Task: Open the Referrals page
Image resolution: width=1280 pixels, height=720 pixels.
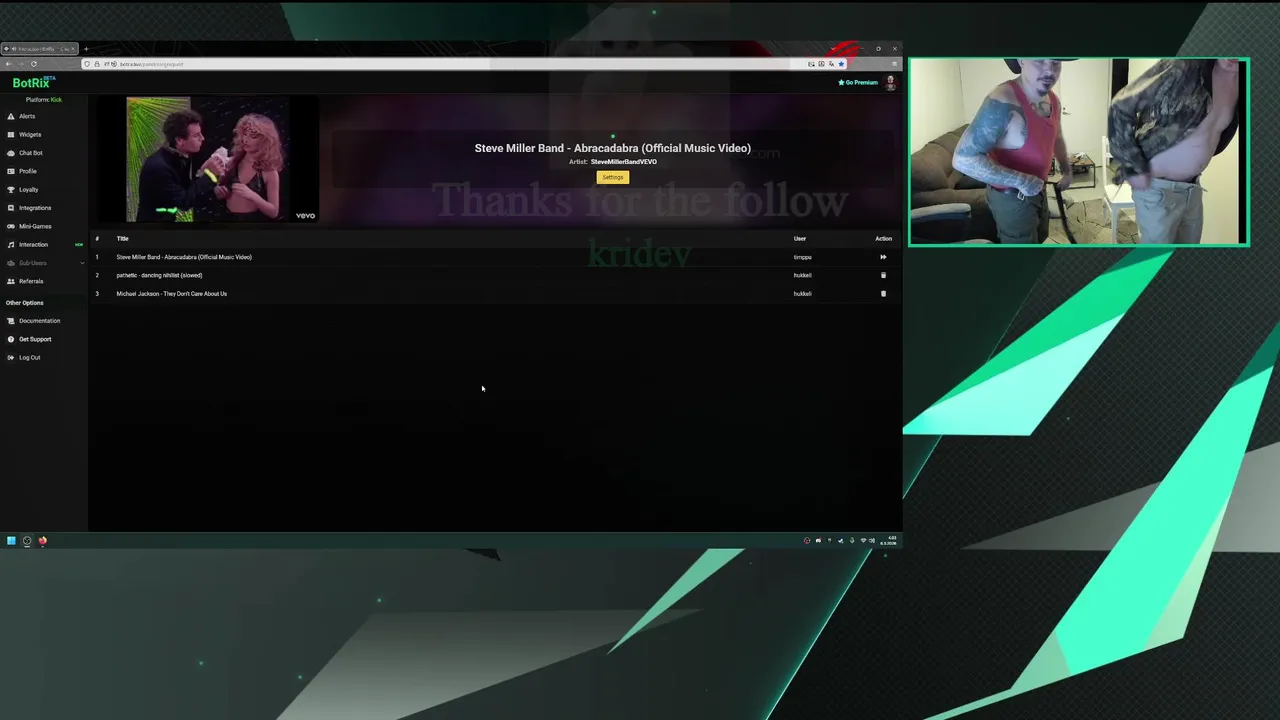Action: (x=31, y=281)
